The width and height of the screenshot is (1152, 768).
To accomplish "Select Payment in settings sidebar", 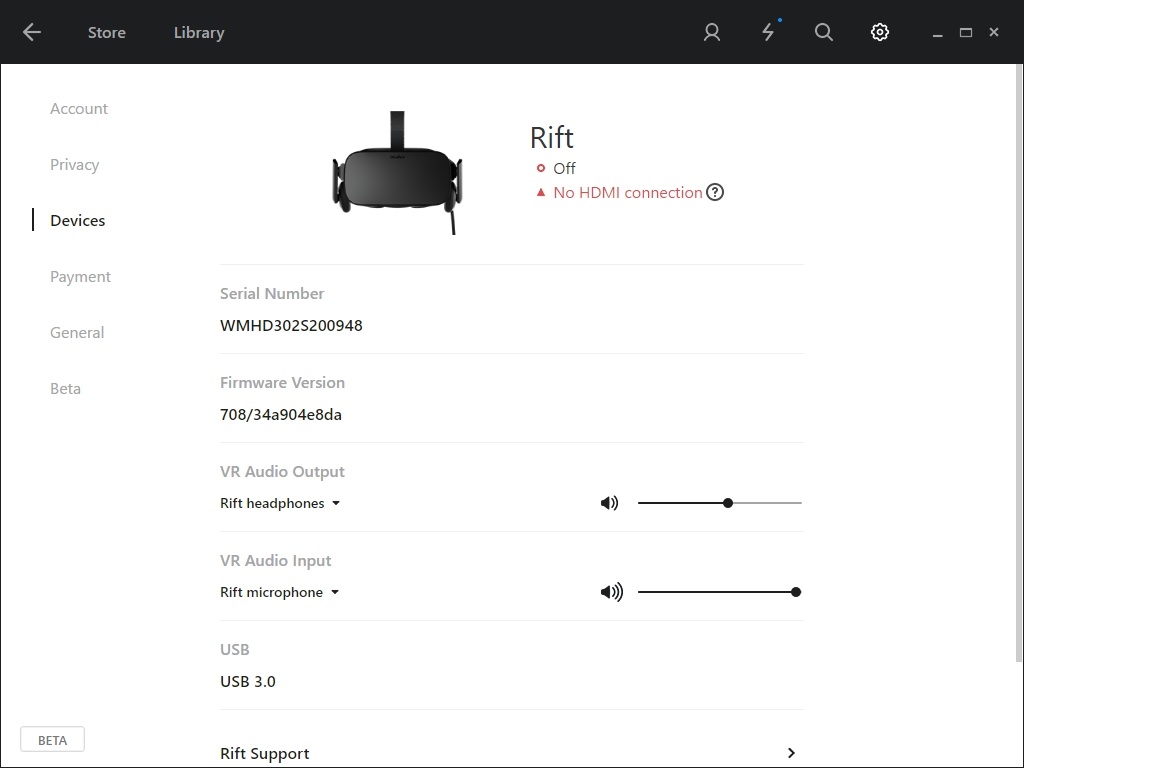I will tap(80, 276).
